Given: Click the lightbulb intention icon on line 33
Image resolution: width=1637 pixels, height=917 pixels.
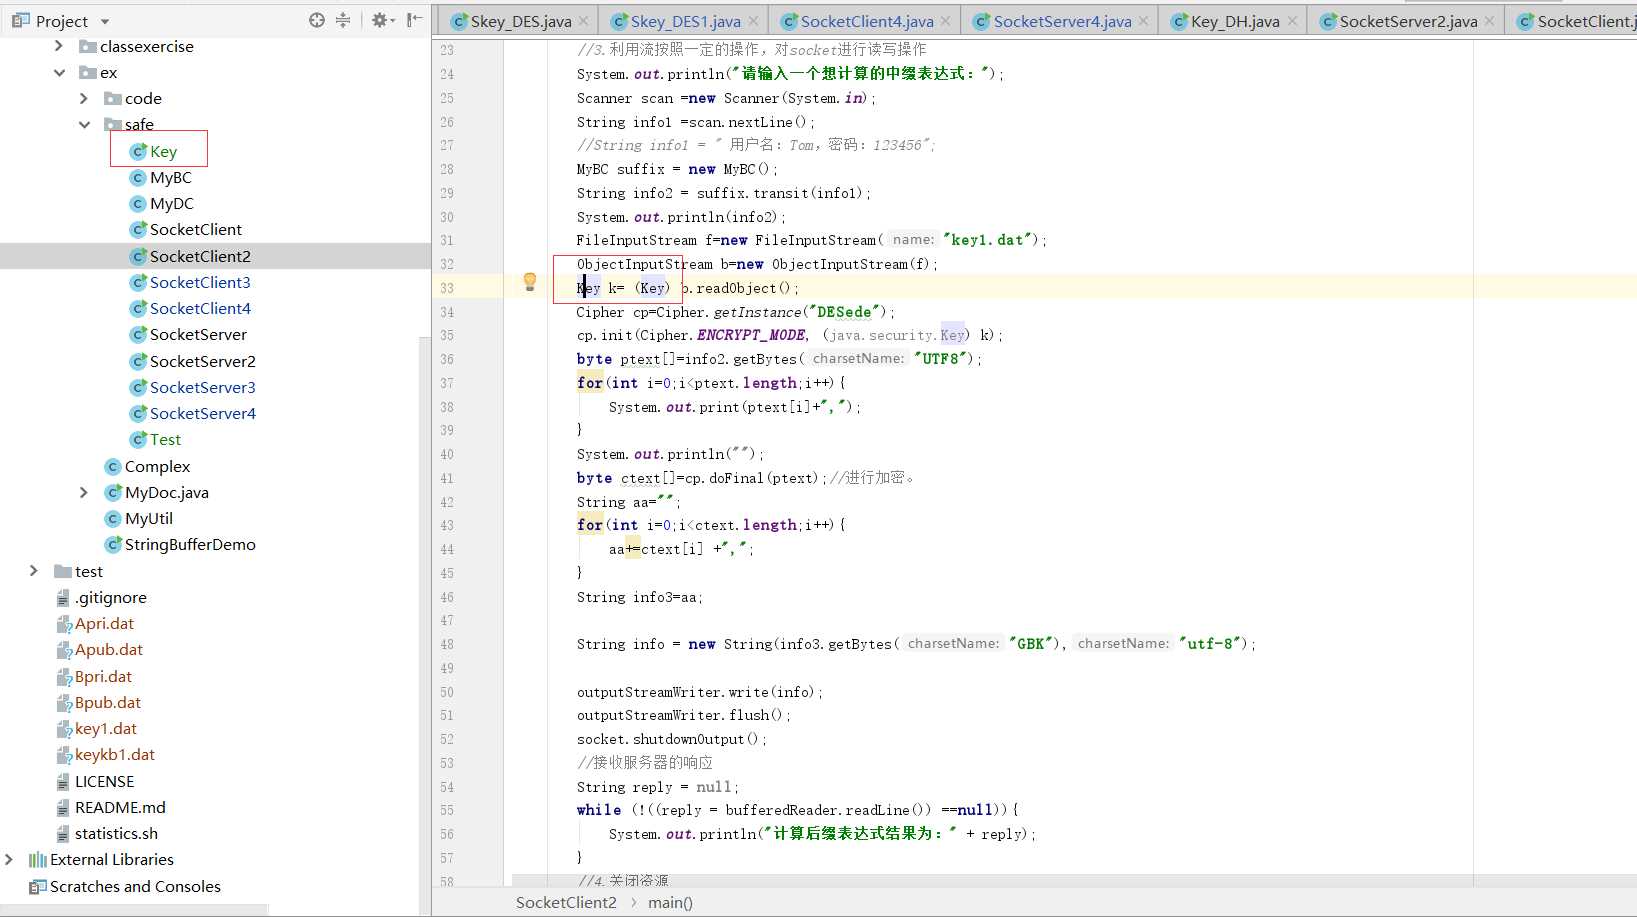Looking at the screenshot, I should (530, 283).
